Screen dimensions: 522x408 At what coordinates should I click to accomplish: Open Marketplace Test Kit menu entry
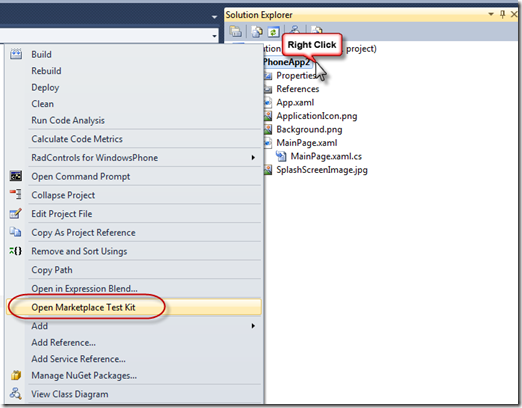pos(134,307)
